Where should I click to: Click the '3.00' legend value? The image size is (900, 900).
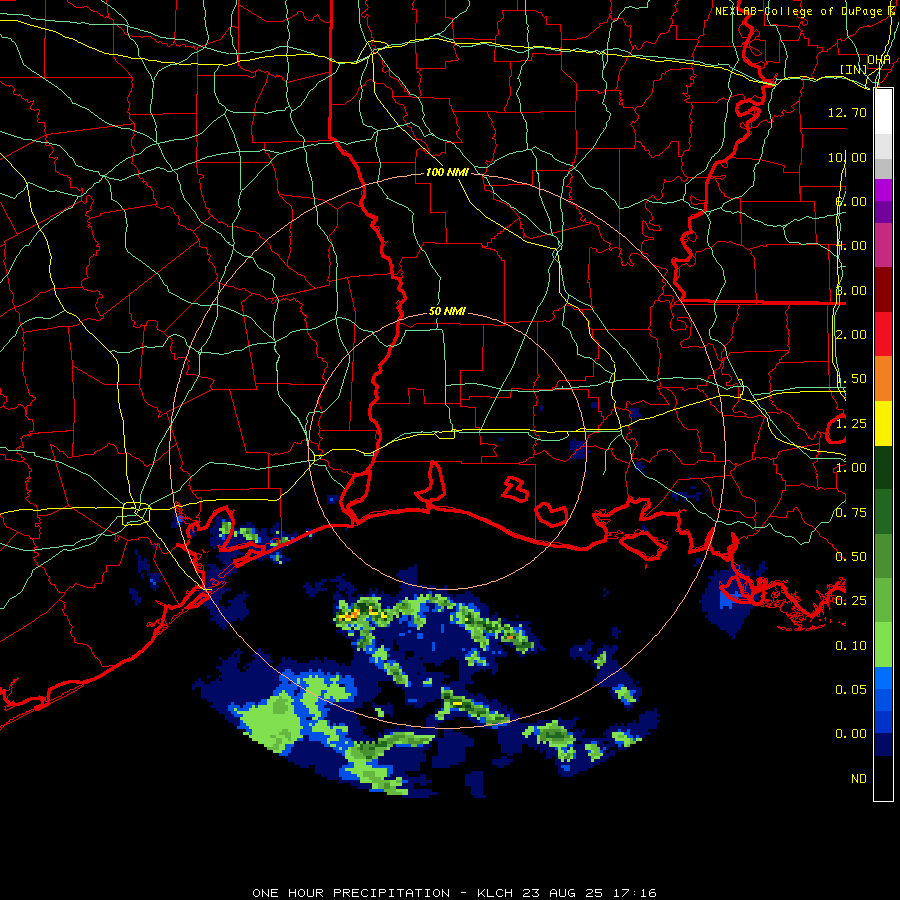[851, 290]
